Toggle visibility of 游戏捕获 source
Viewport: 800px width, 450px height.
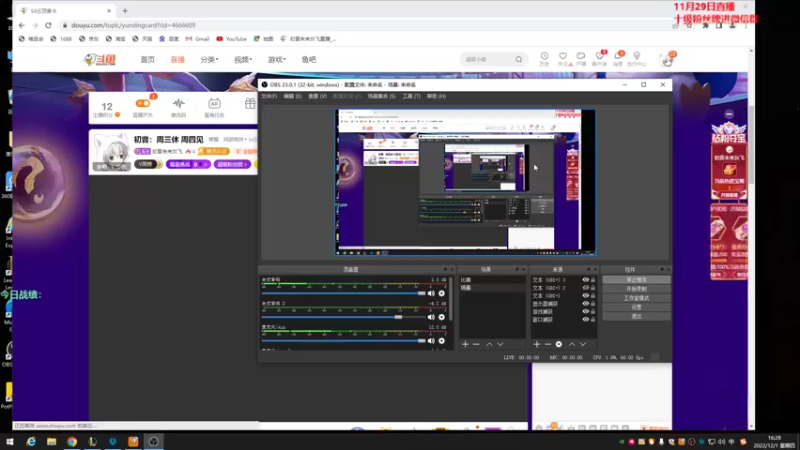586,311
